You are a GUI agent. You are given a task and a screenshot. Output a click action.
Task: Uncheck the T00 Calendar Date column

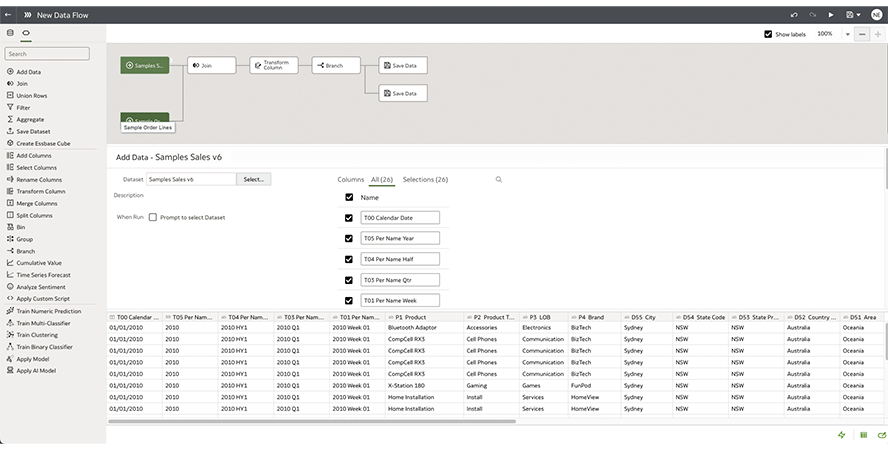tap(349, 217)
